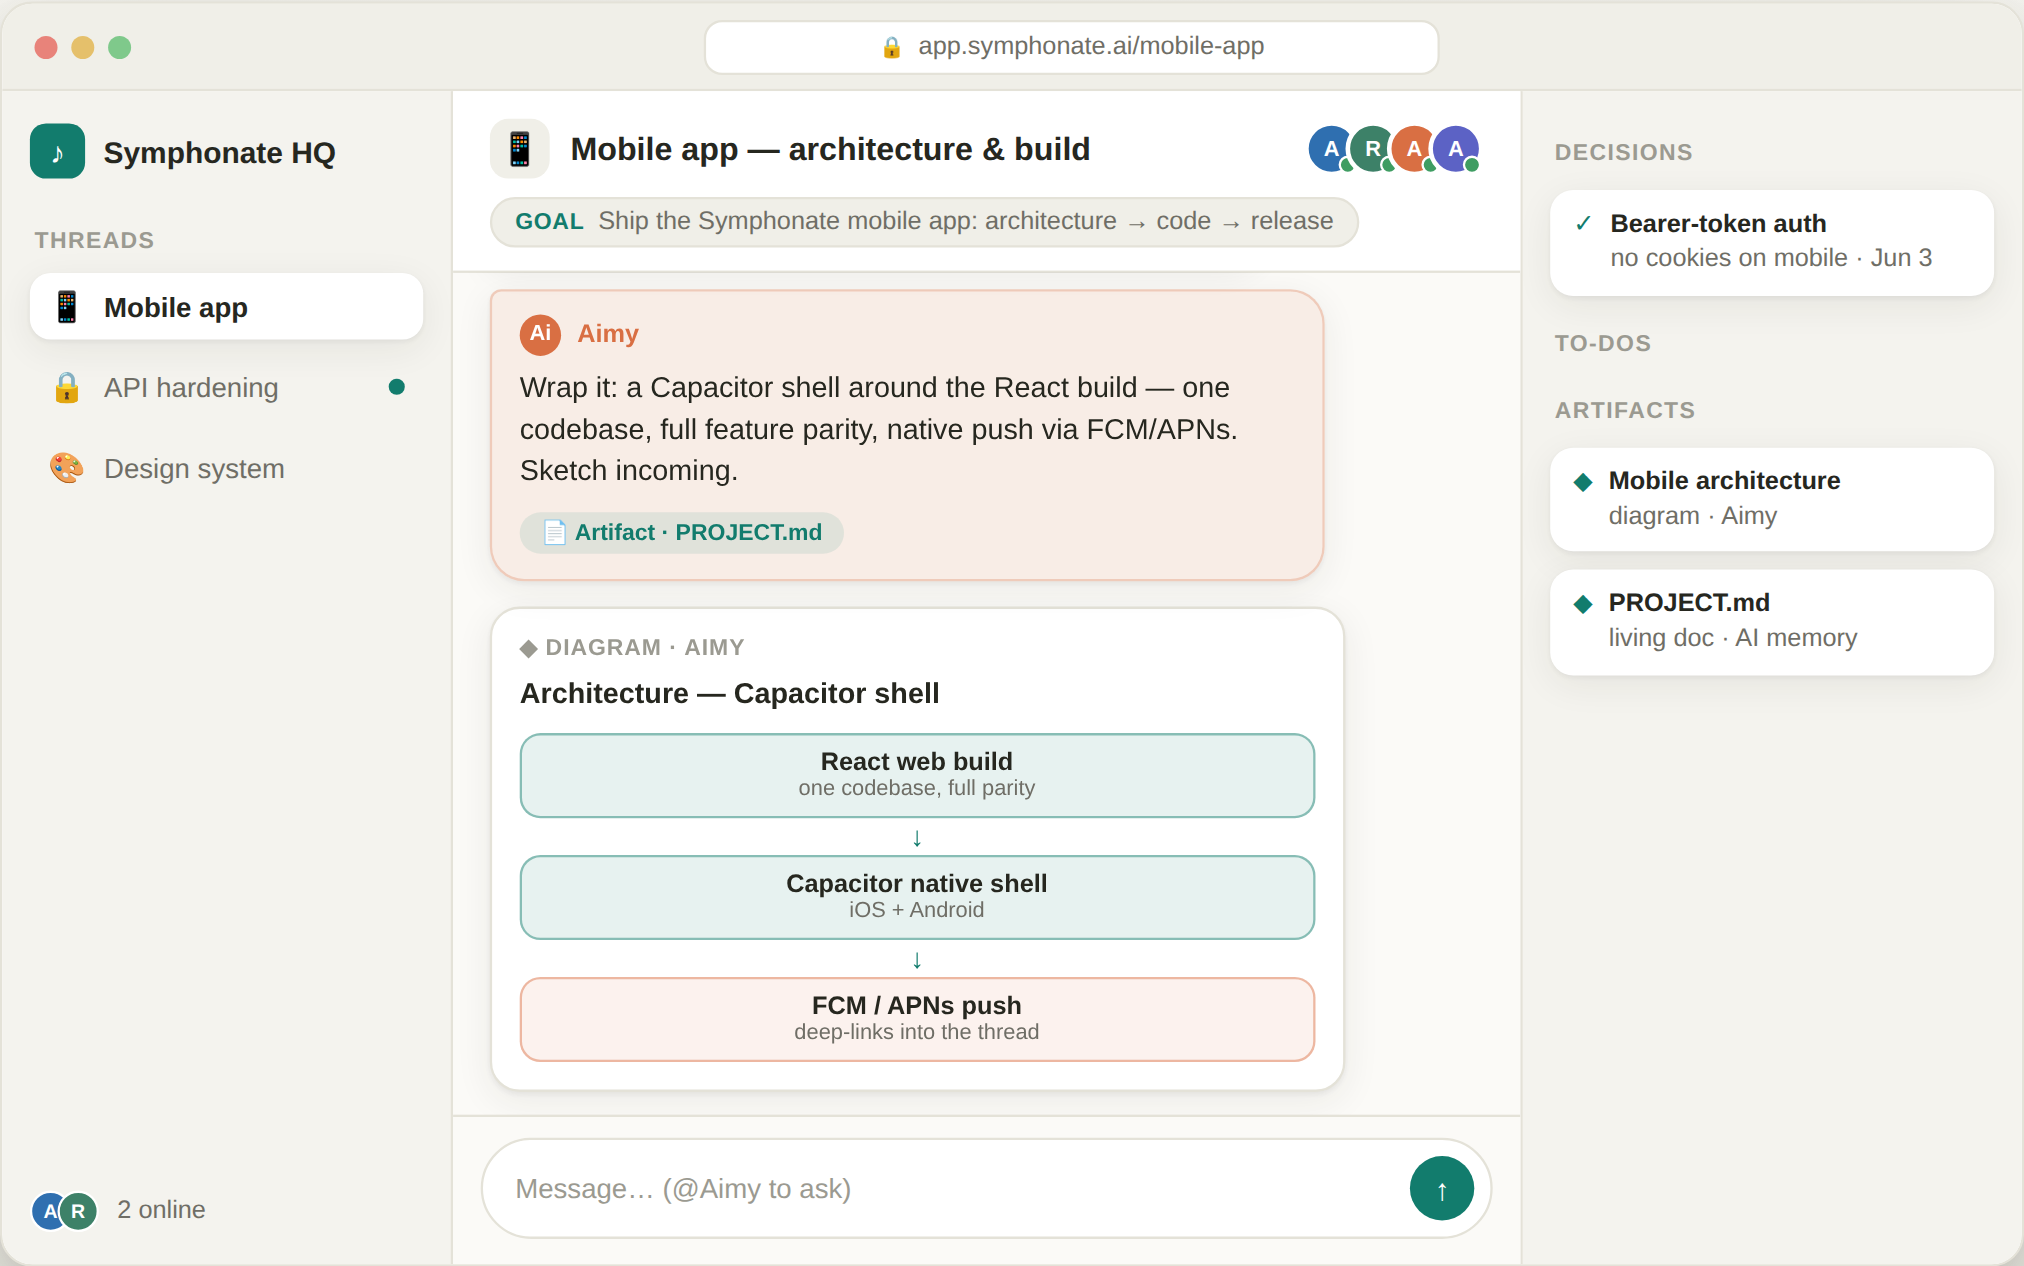This screenshot has height=1266, width=2024.
Task: Open the Mobile architecture artifact card
Action: (1771, 499)
